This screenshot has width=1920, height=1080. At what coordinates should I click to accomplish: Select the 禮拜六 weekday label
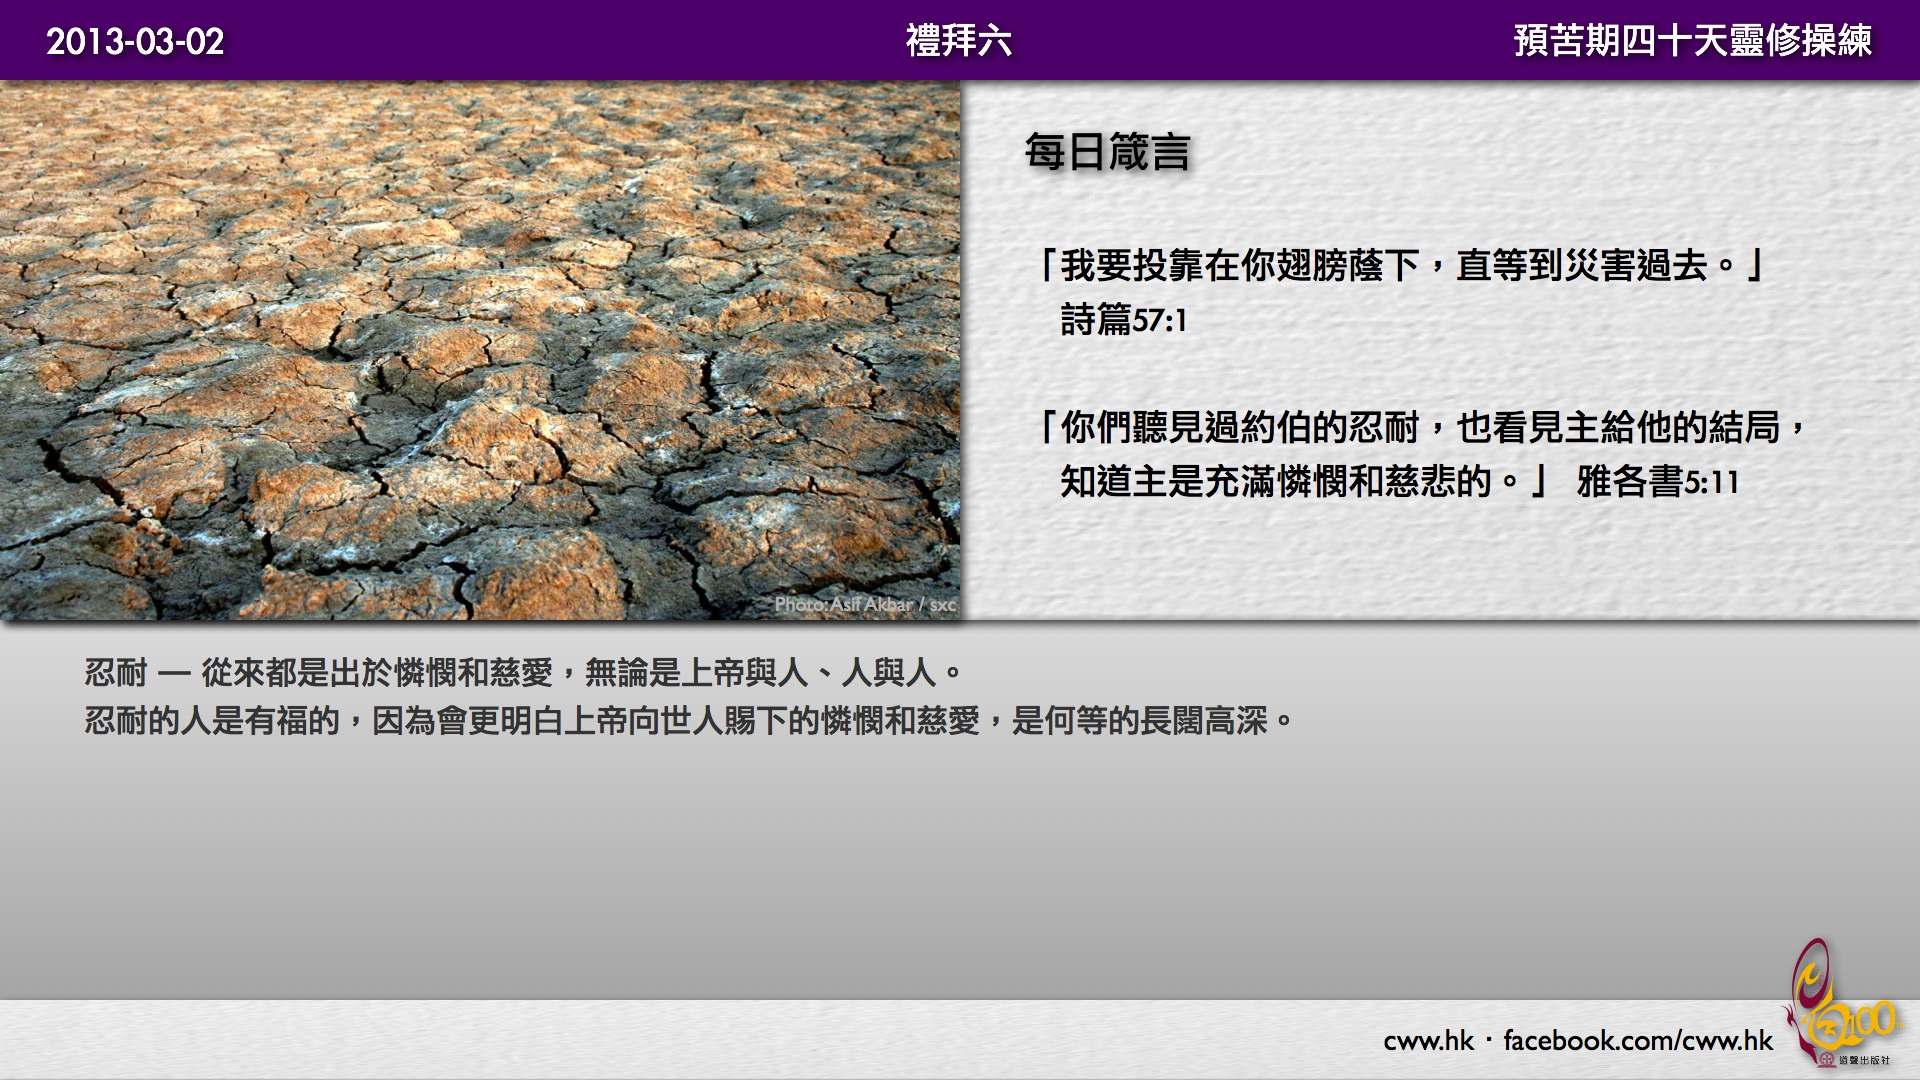tap(958, 41)
